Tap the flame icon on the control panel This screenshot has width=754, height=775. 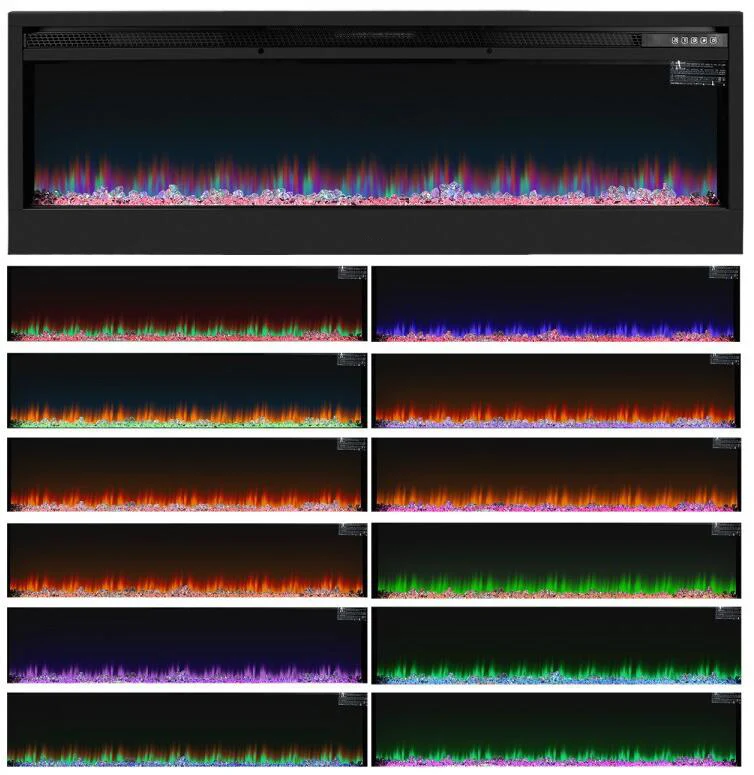[704, 41]
